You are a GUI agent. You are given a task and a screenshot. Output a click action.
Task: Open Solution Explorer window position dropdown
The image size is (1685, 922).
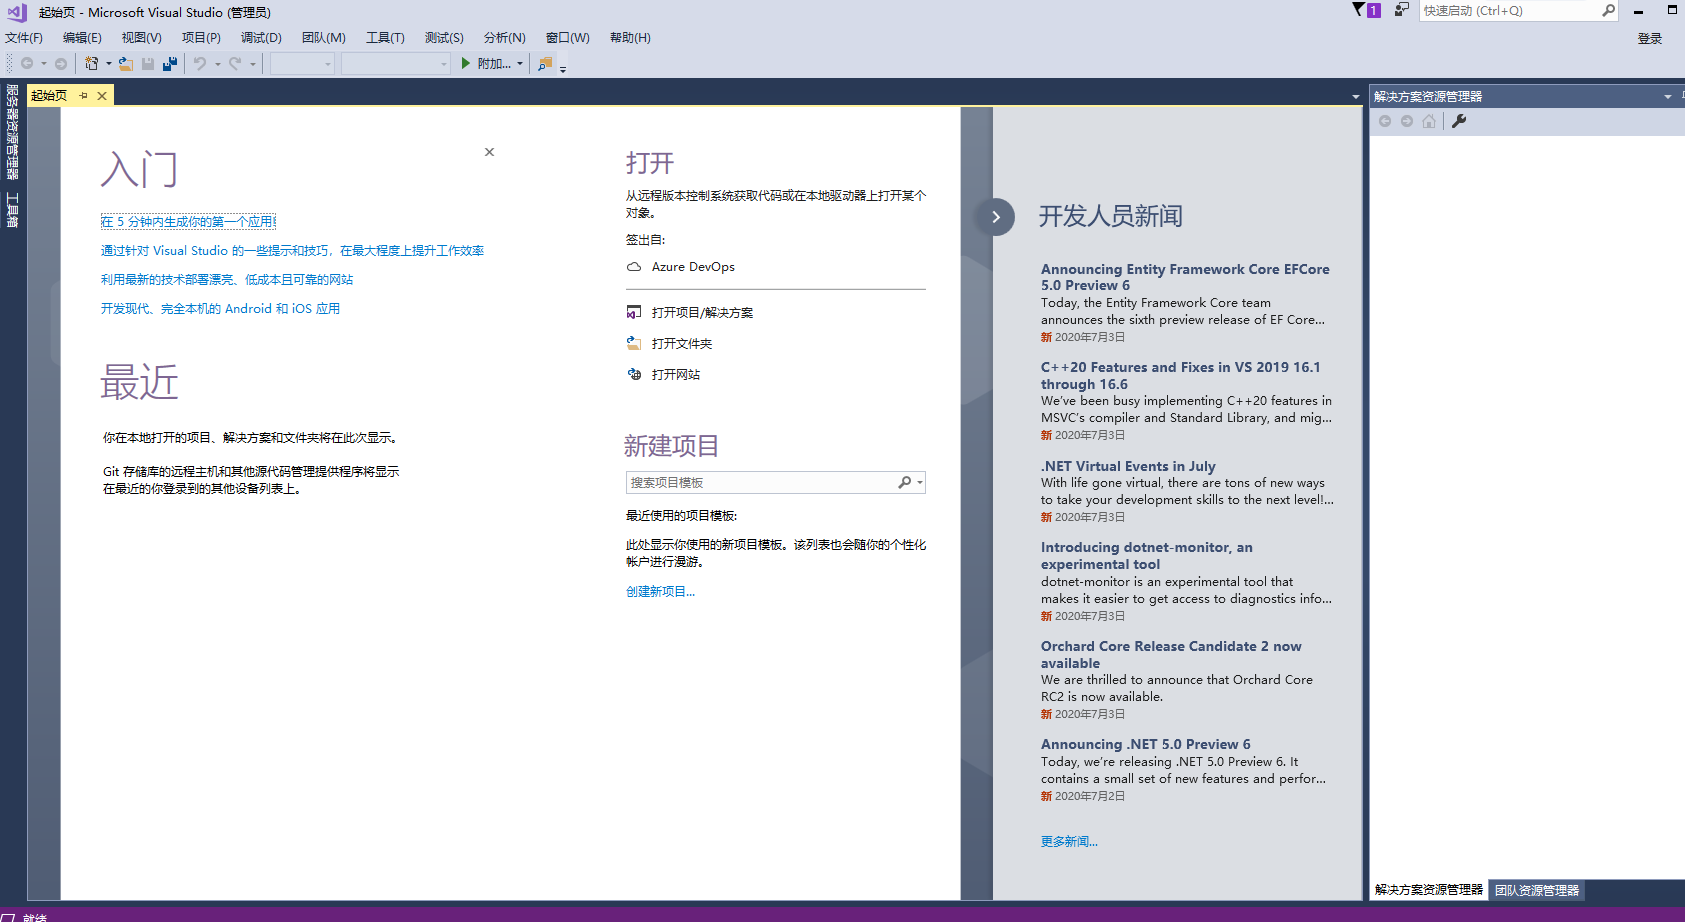point(1668,97)
